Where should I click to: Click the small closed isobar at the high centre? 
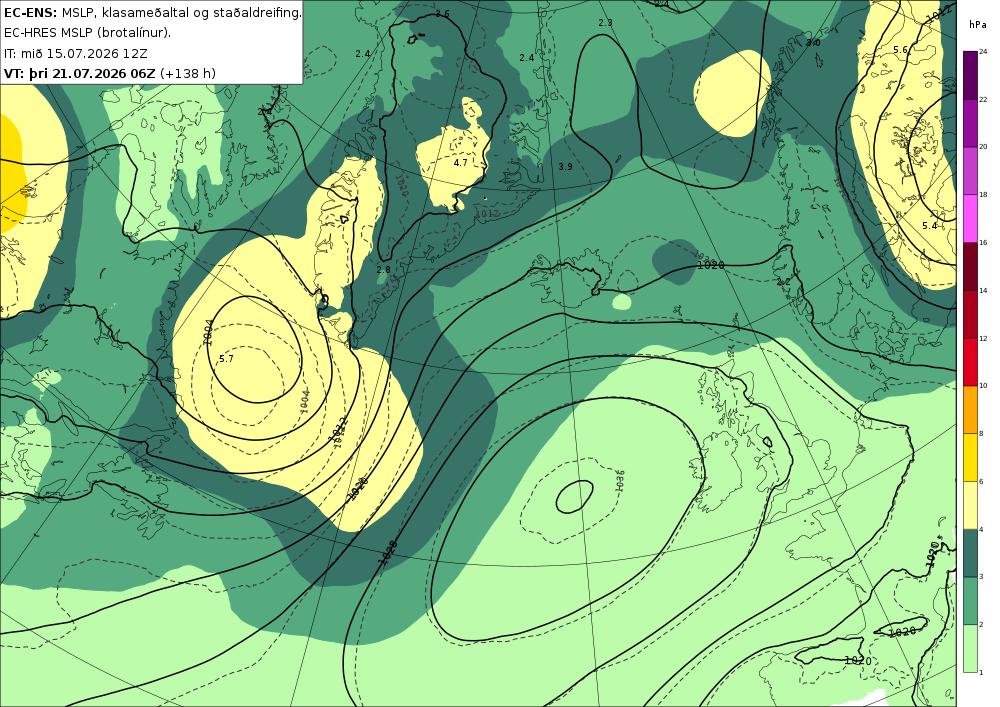(575, 497)
